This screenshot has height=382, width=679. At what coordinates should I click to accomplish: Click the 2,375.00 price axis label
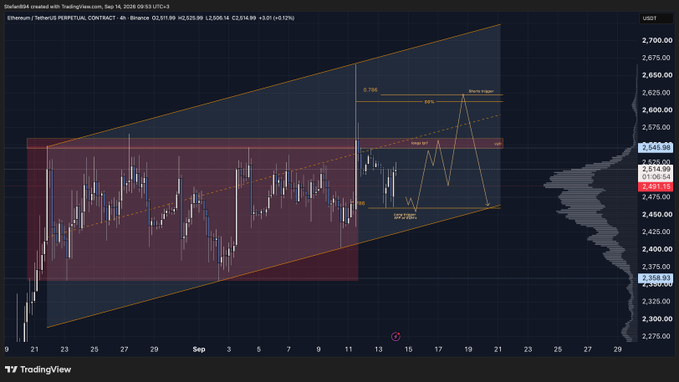click(x=657, y=266)
